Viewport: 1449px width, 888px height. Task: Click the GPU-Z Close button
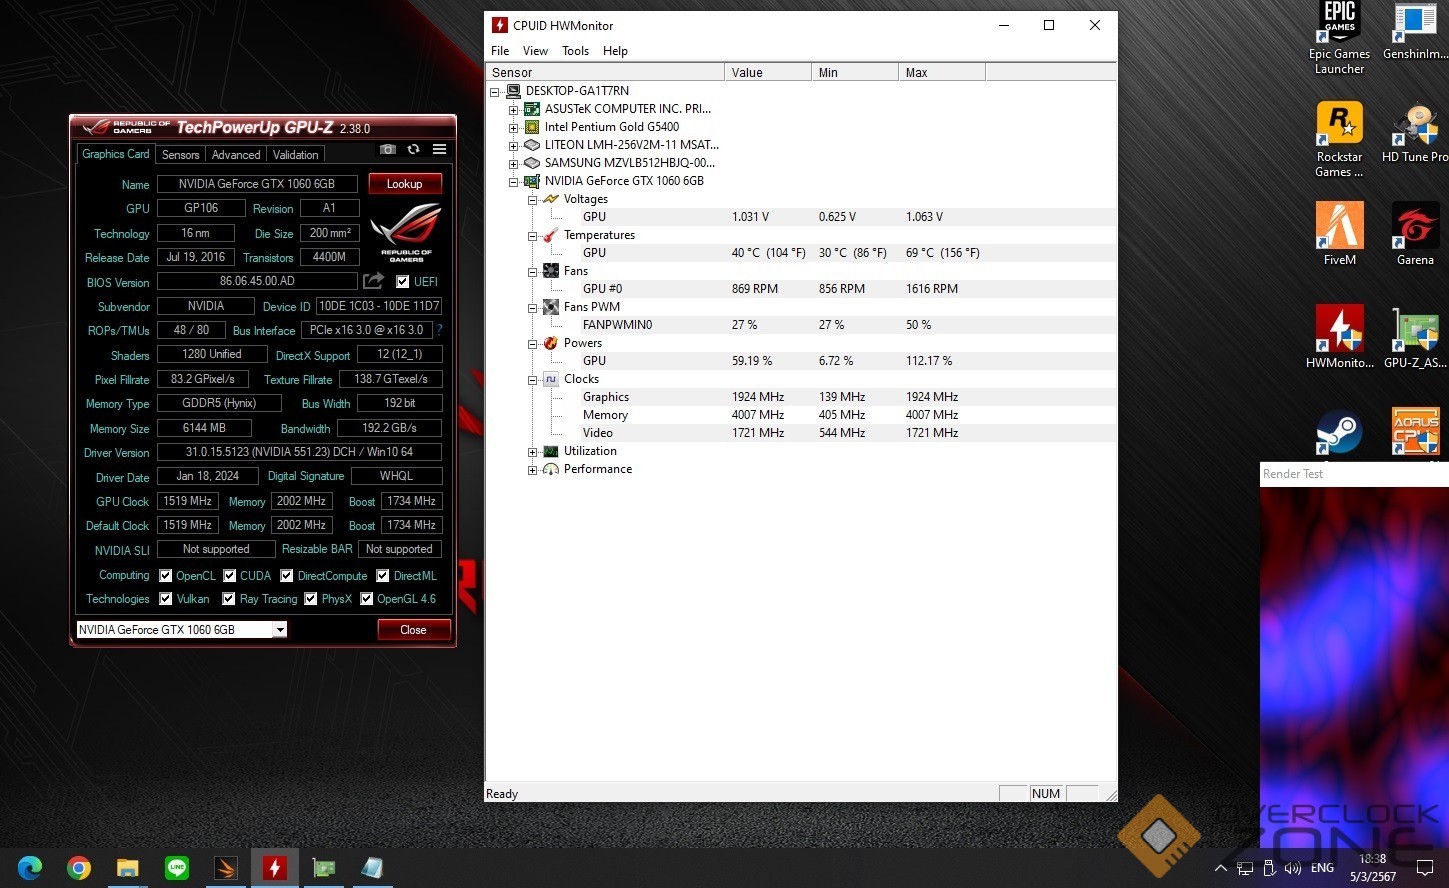[x=413, y=630]
